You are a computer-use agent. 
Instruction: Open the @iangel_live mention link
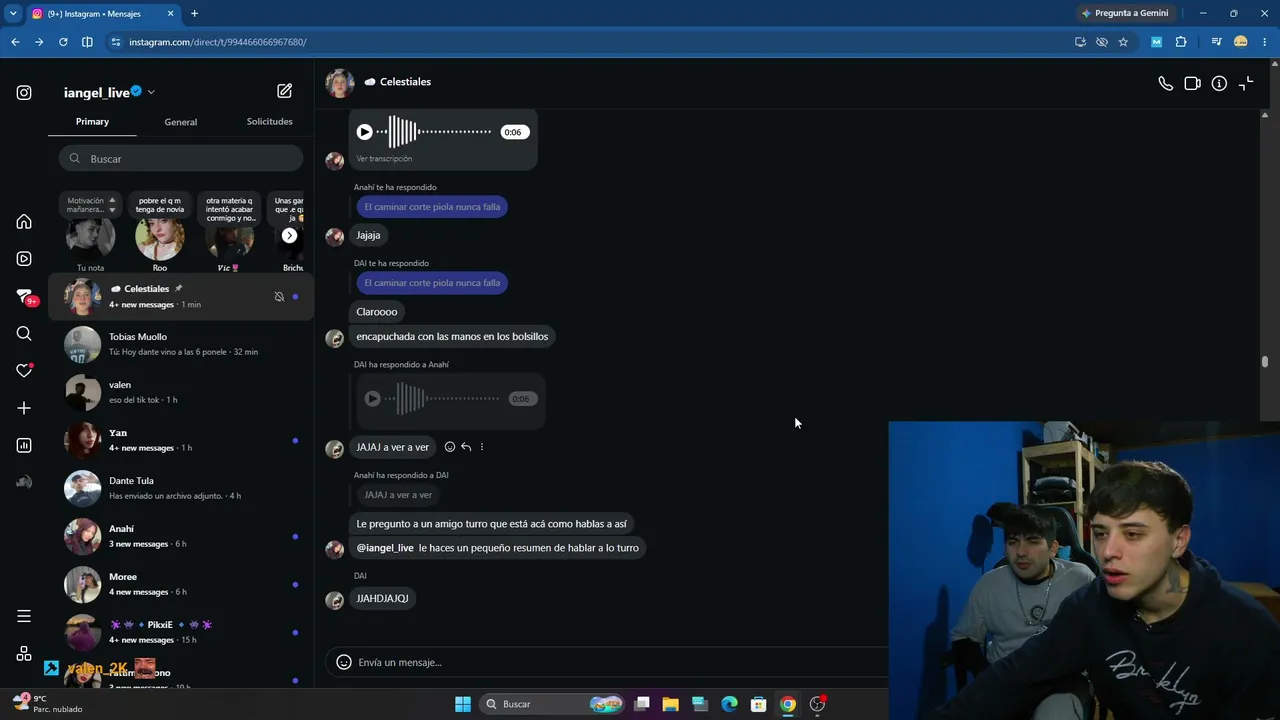coord(385,548)
